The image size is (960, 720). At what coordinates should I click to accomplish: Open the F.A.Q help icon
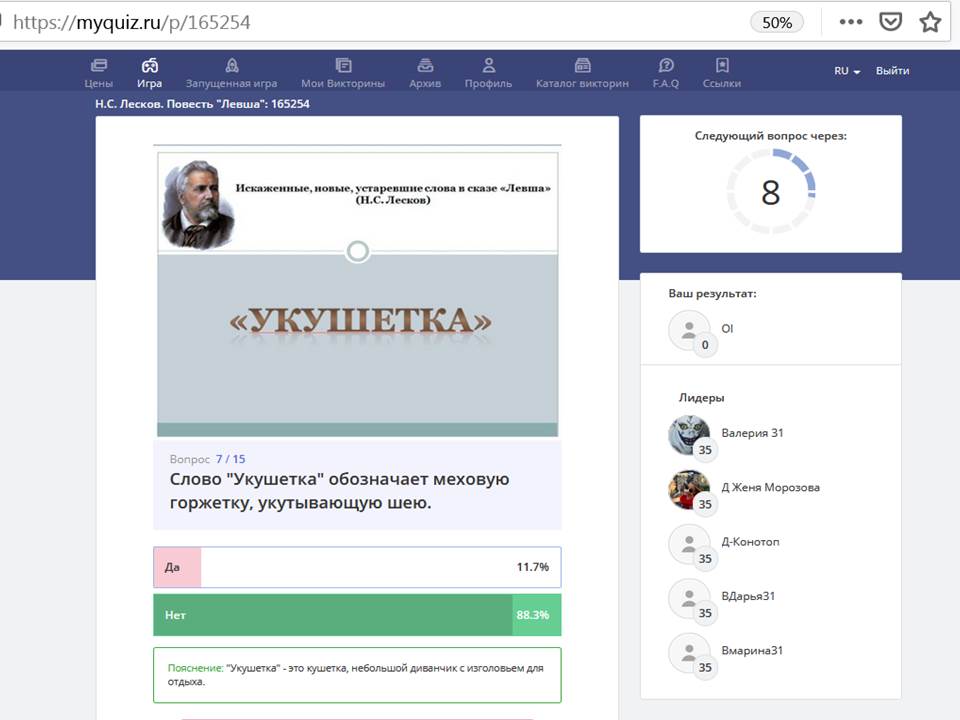pyautogui.click(x=666, y=66)
